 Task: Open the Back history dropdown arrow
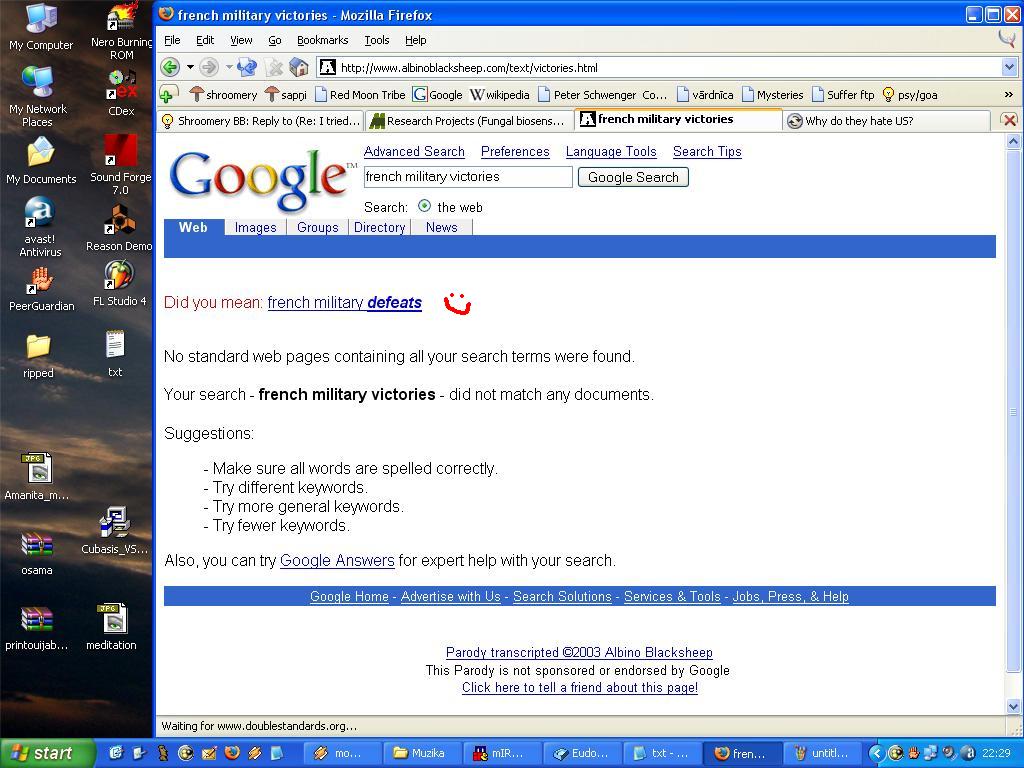(190, 67)
